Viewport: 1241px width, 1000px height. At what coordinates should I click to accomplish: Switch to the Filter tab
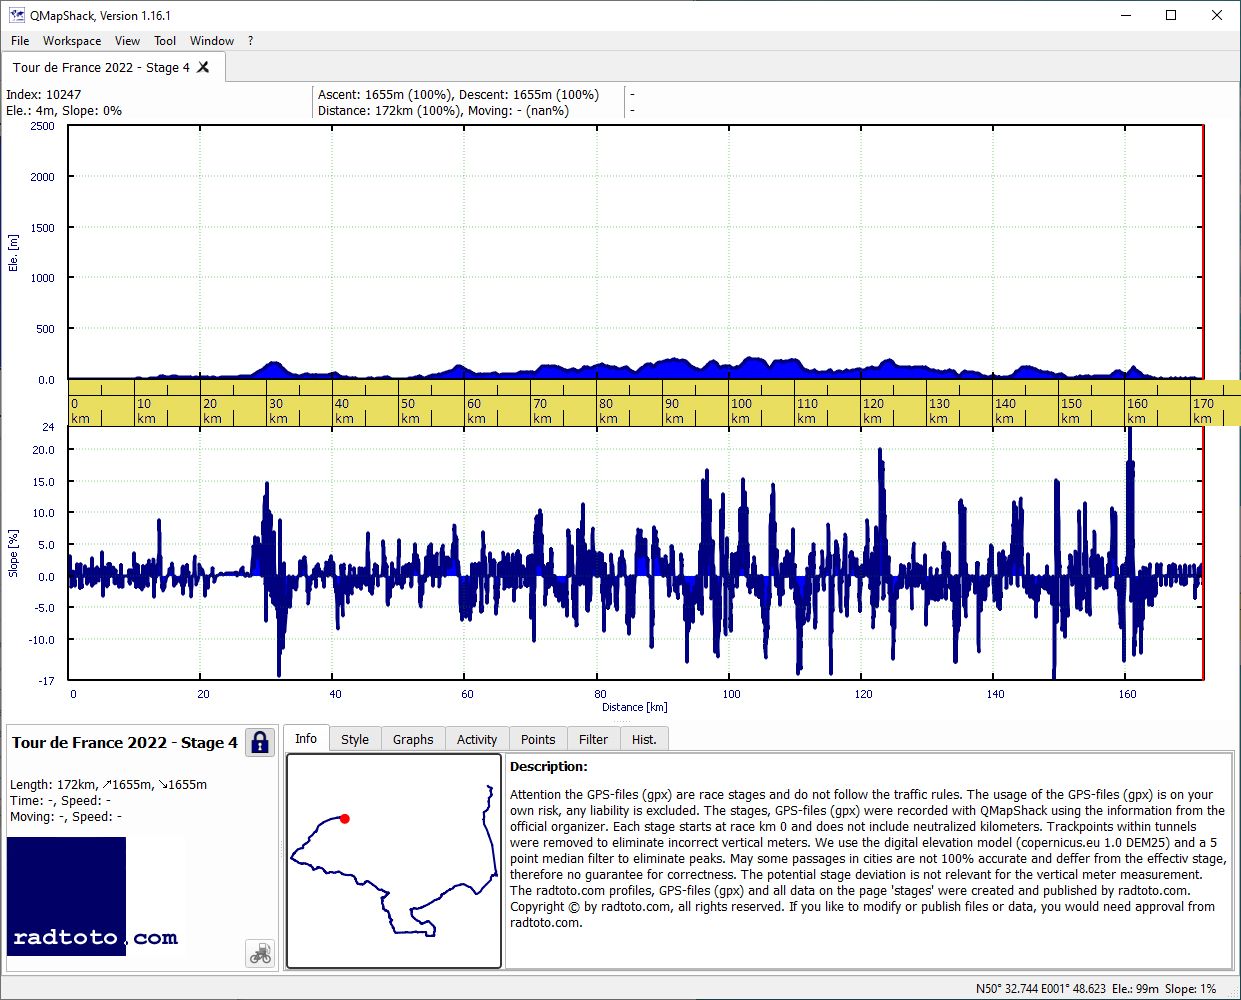(x=593, y=739)
